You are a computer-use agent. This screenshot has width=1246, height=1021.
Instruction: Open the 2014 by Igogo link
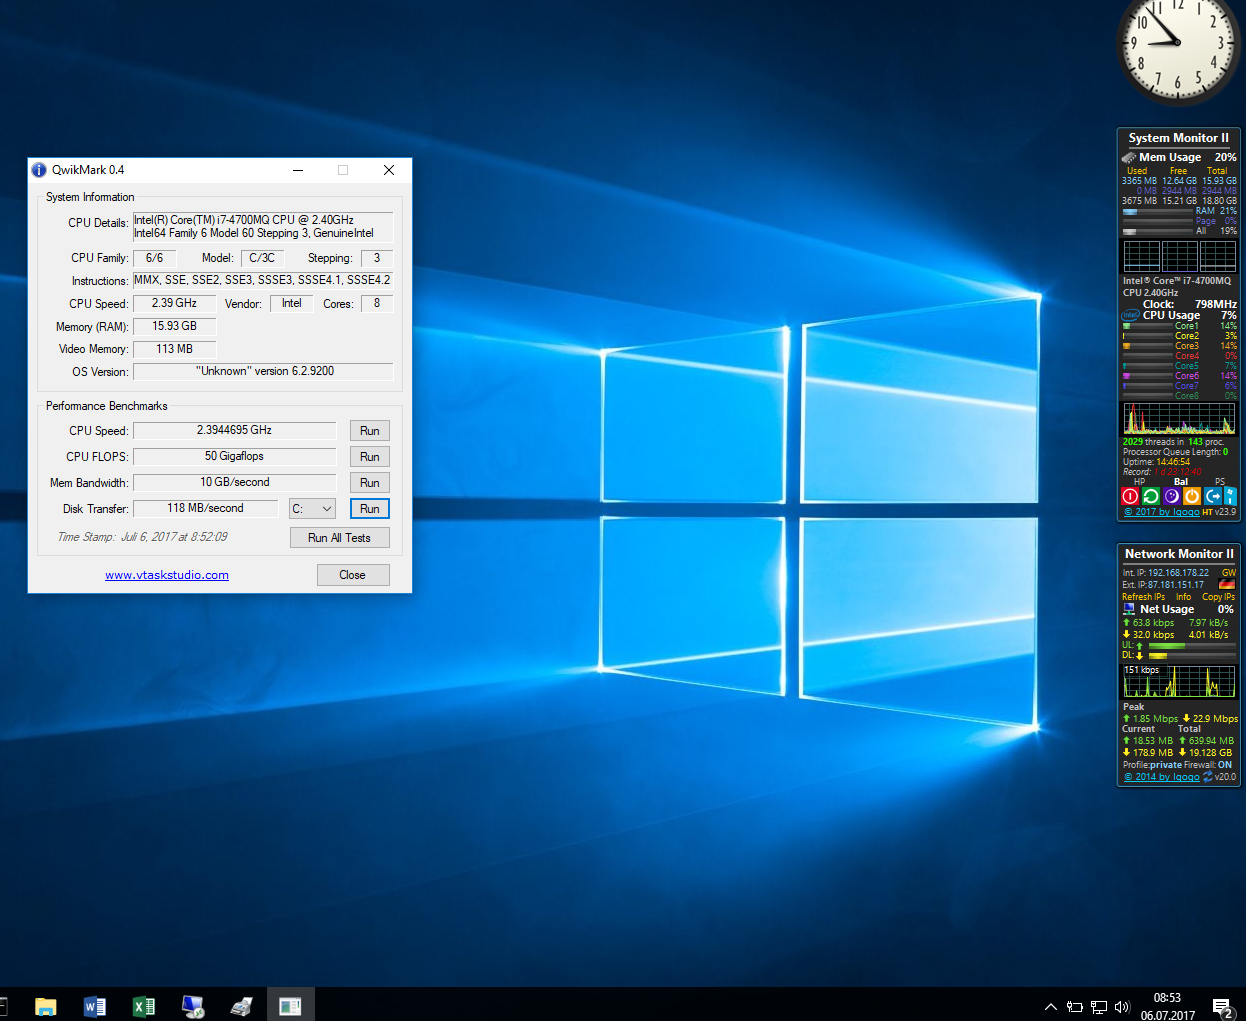(x=1161, y=777)
